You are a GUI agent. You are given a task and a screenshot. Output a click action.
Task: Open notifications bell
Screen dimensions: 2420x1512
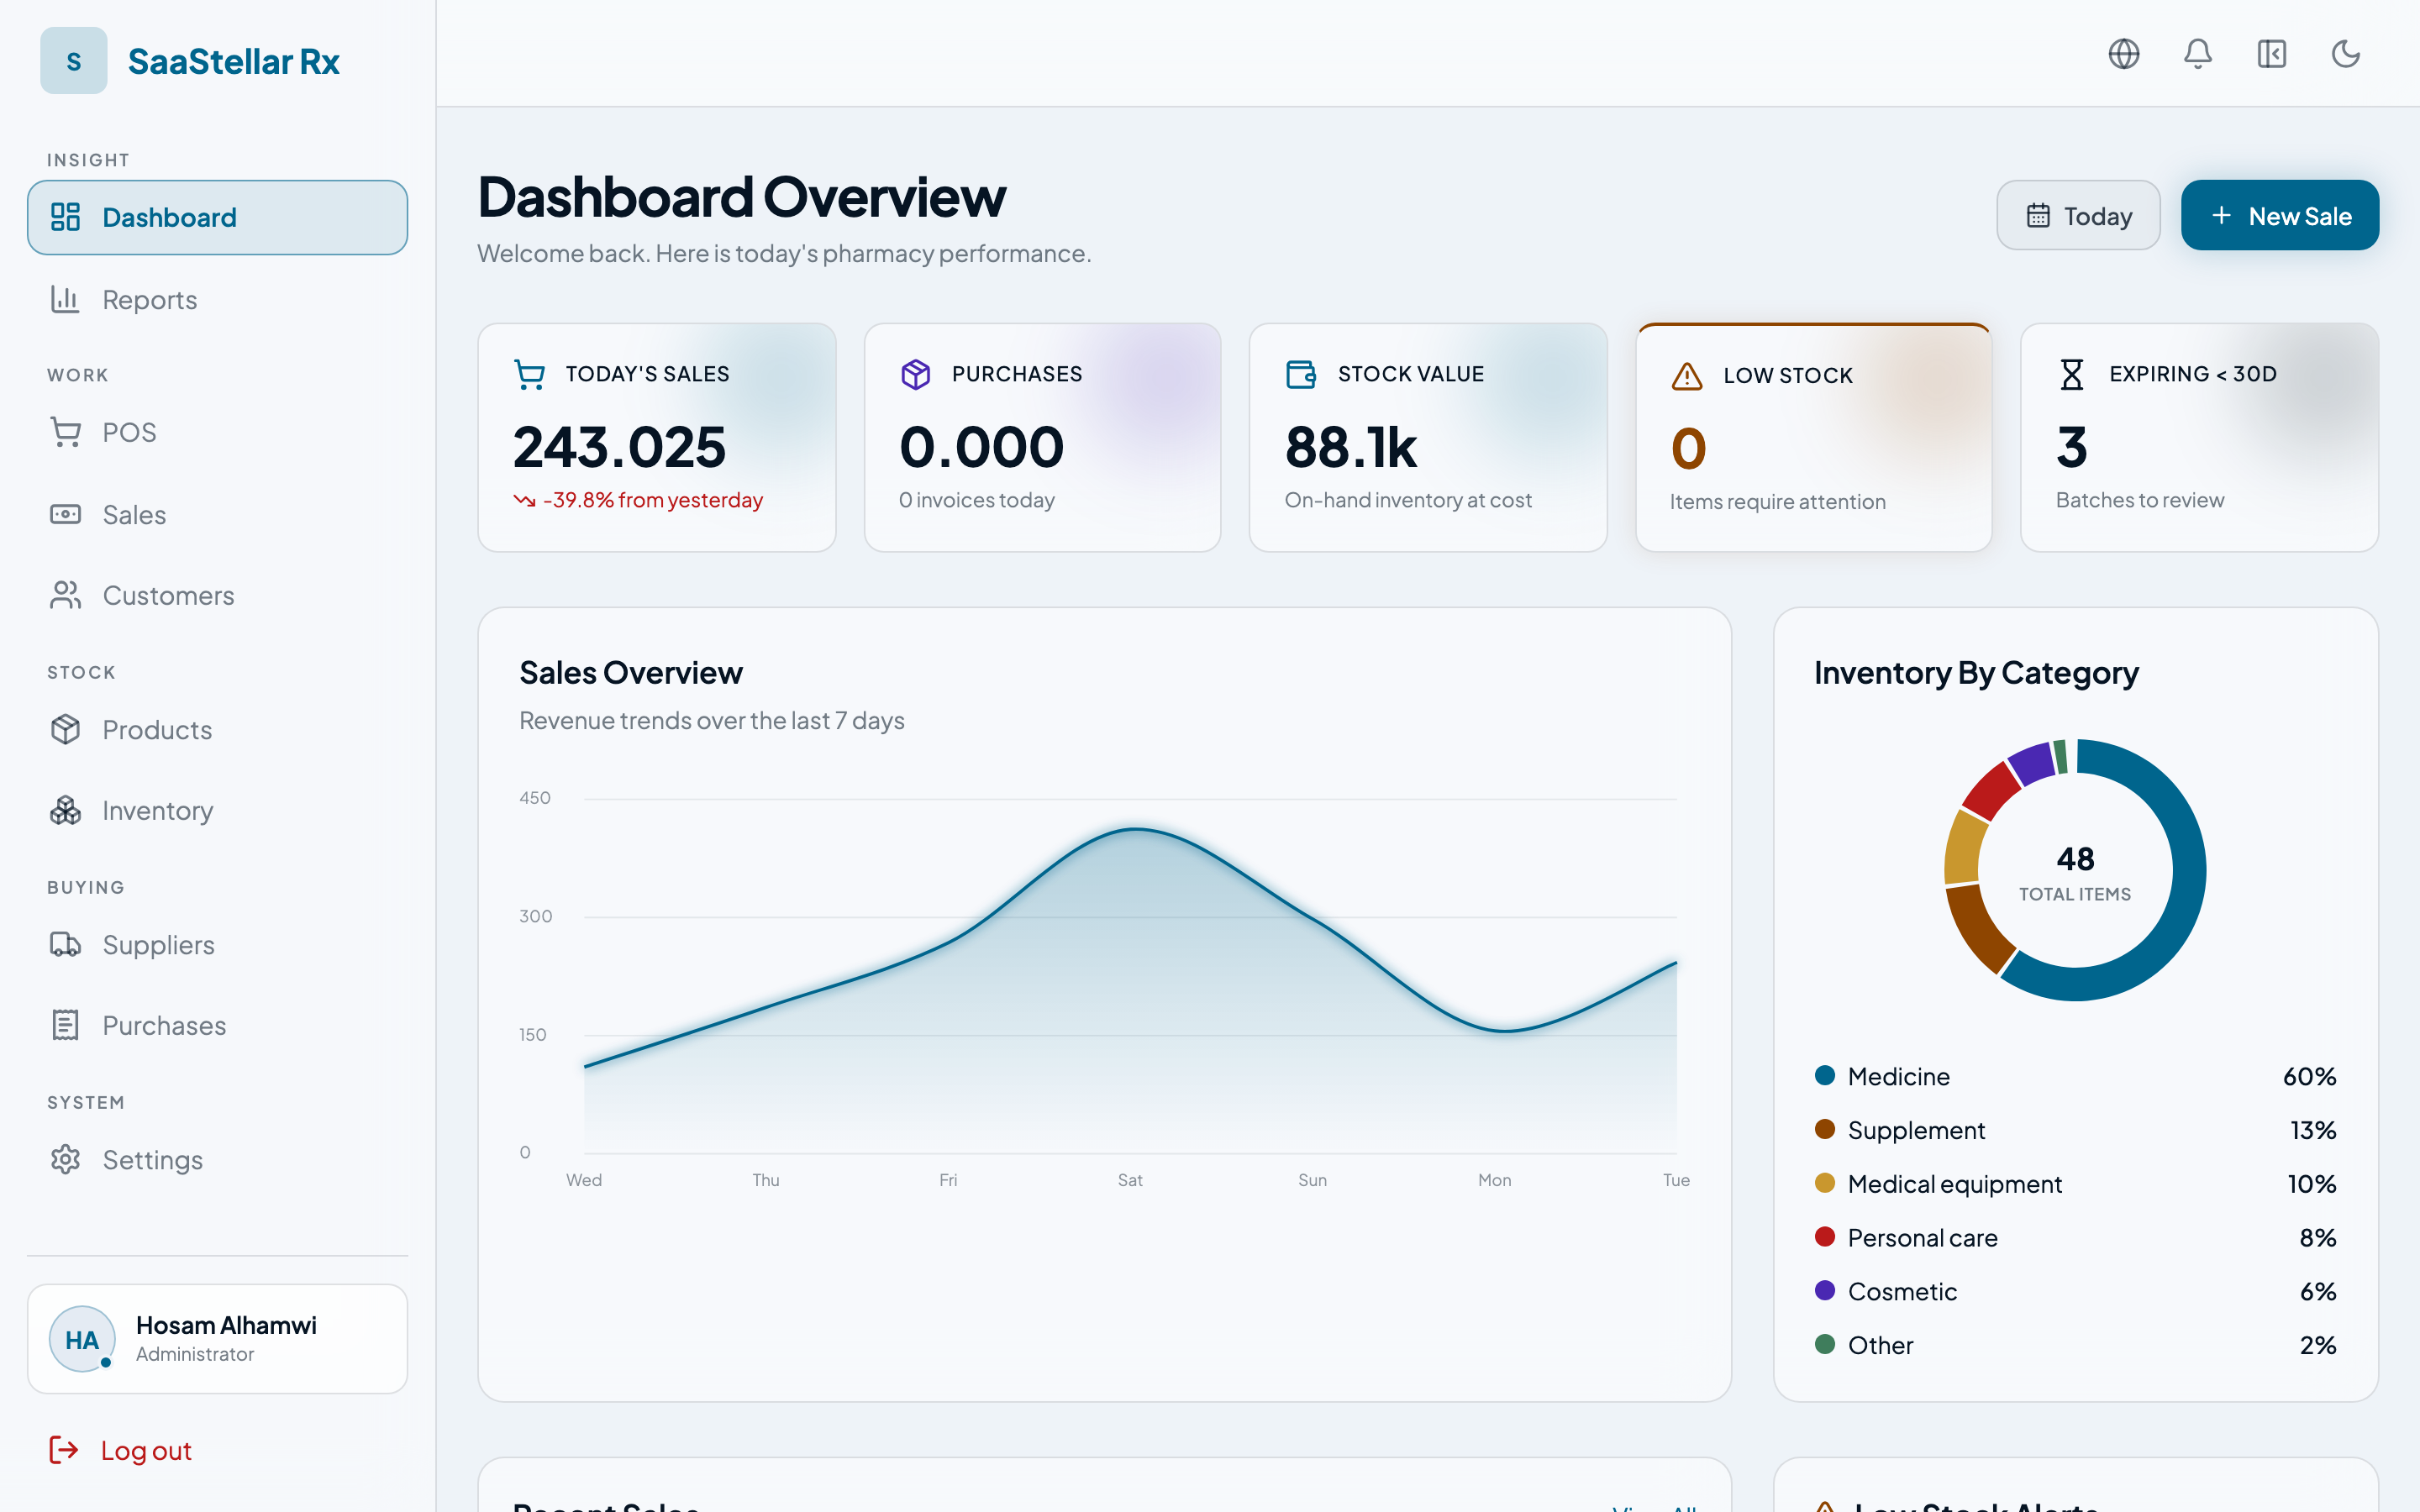pos(2197,53)
